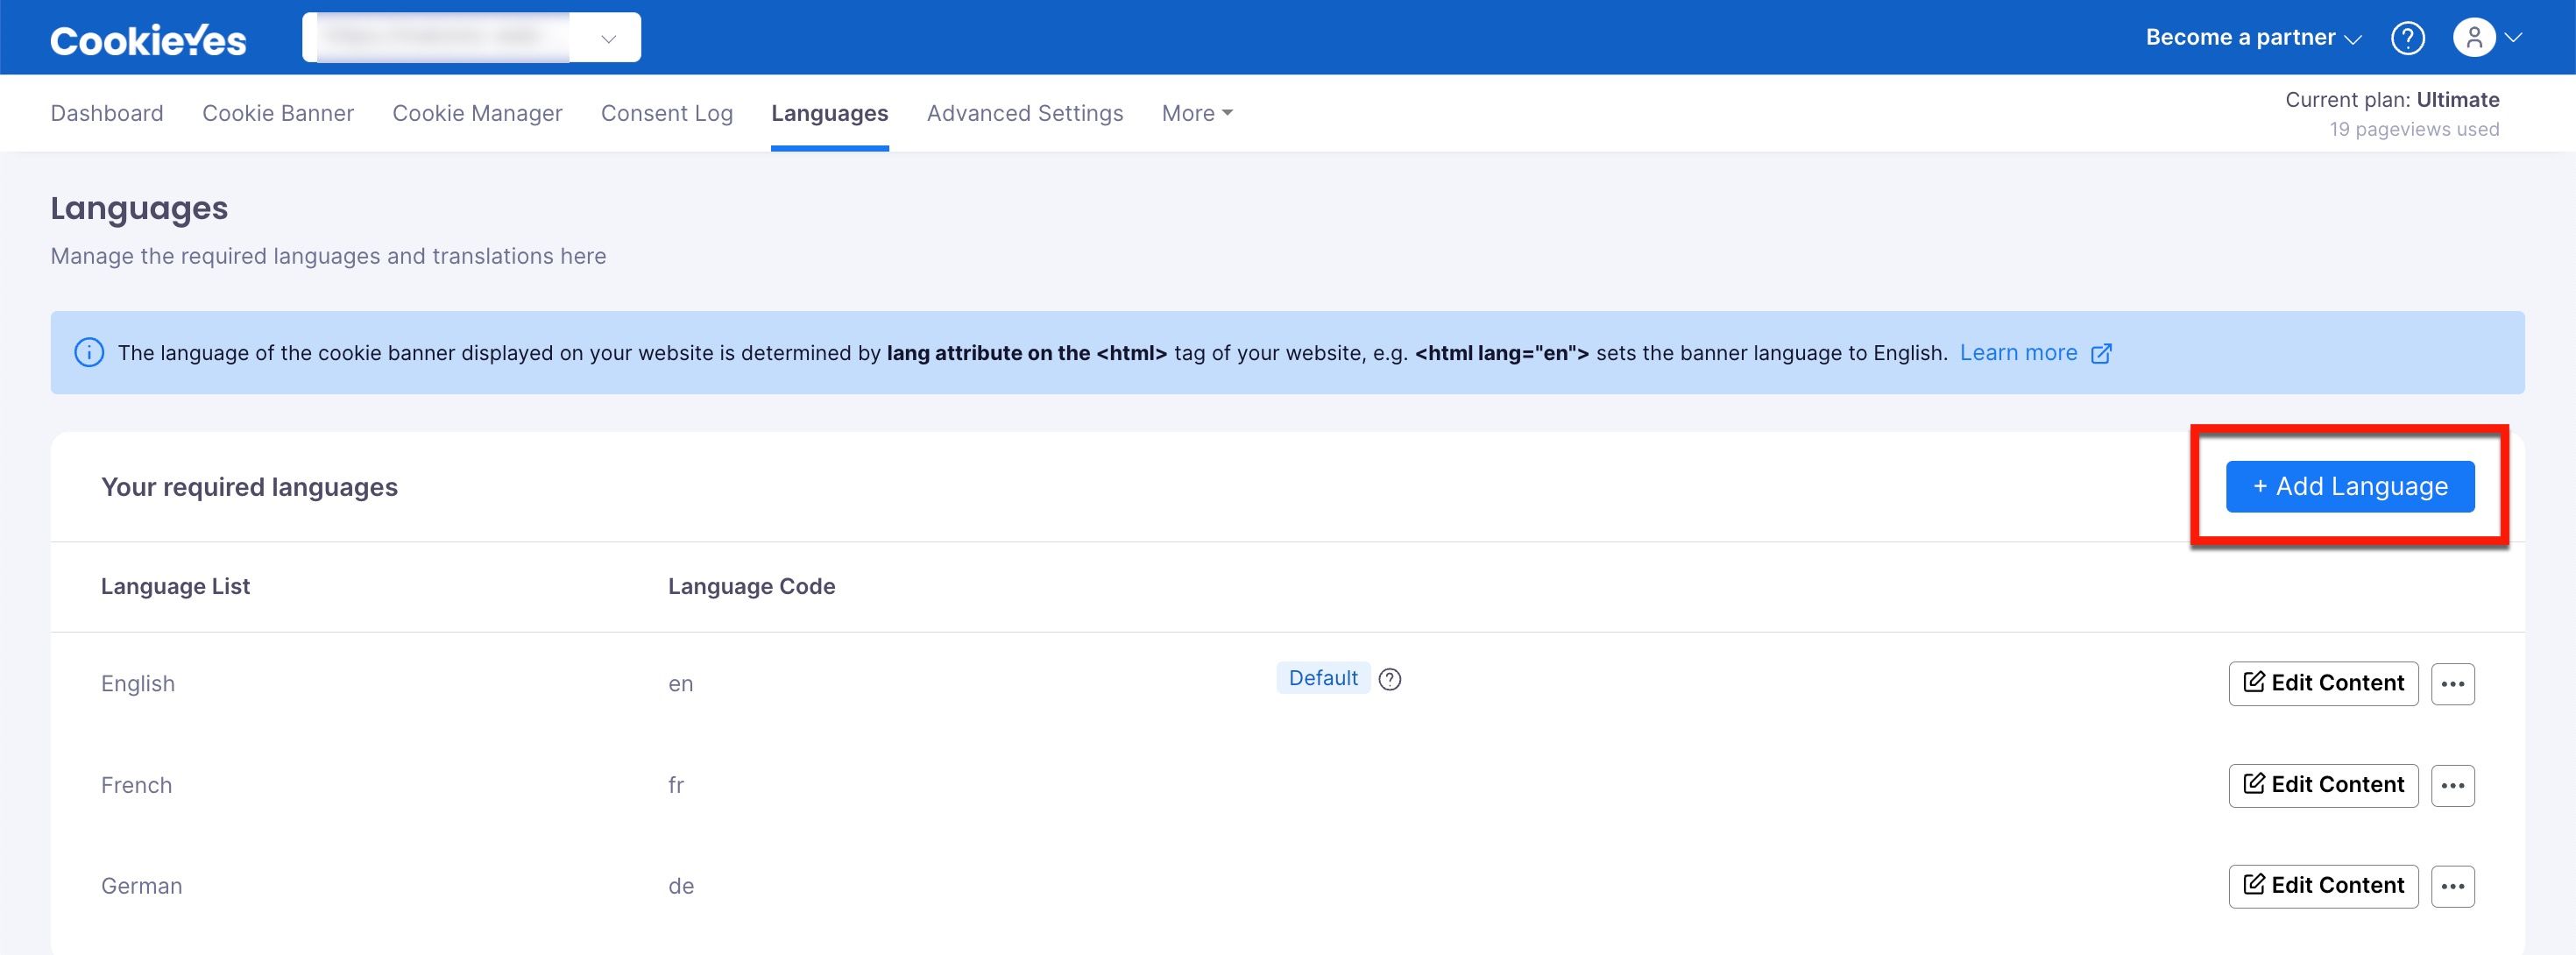The height and width of the screenshot is (955, 2576).
Task: Click the English language name
Action: coord(138,684)
